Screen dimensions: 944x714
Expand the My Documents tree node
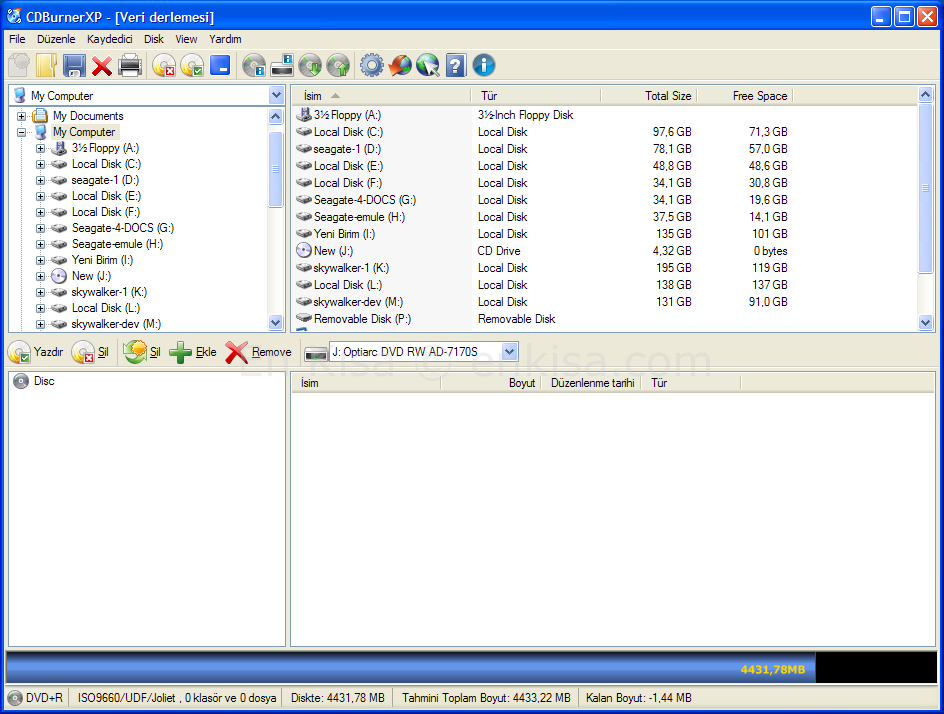click(22, 116)
